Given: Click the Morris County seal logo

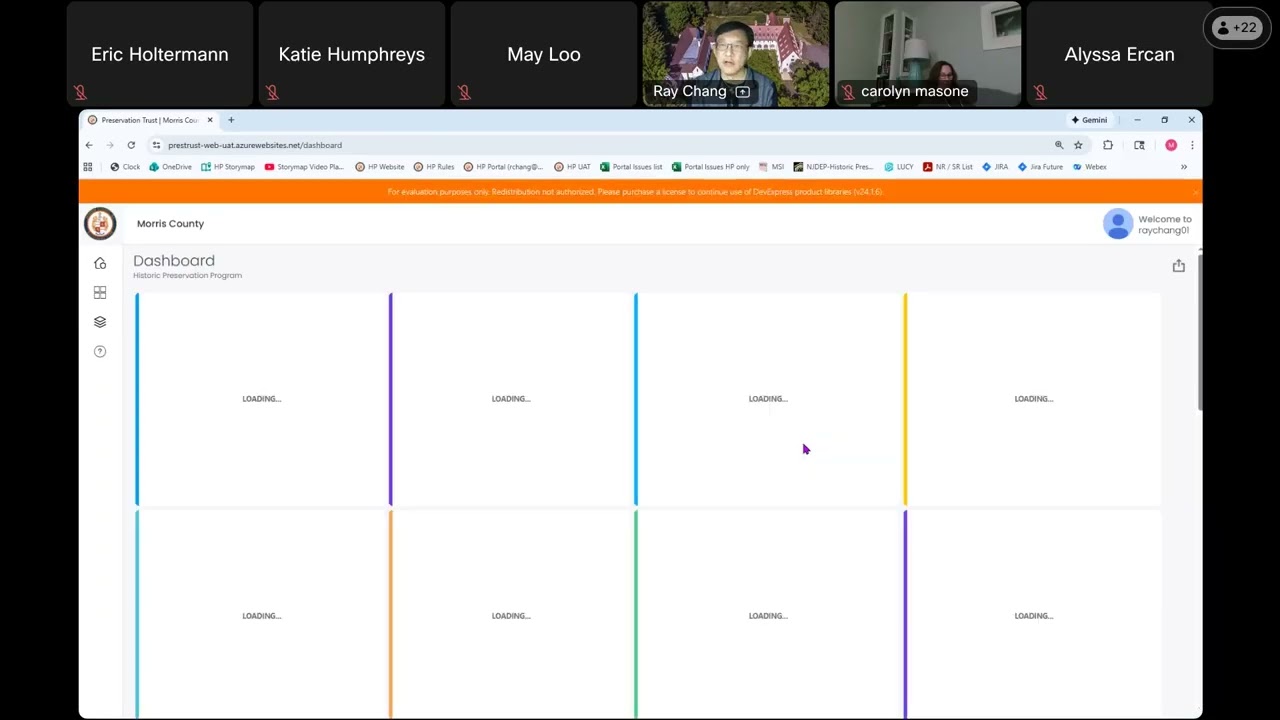Looking at the screenshot, I should point(100,224).
